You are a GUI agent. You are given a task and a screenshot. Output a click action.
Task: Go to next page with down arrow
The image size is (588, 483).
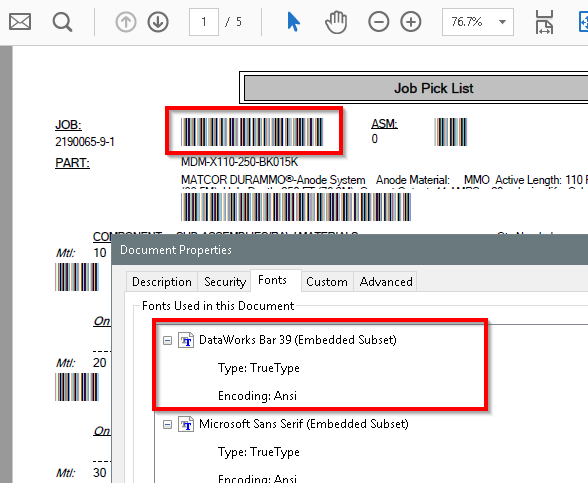[x=158, y=22]
